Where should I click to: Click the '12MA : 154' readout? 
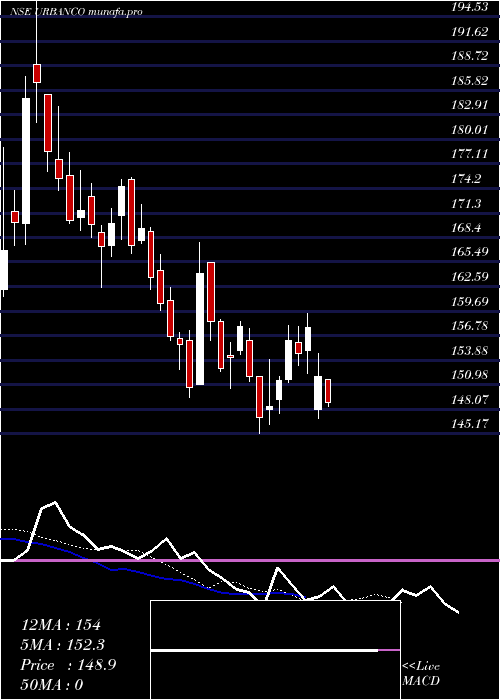click(x=62, y=625)
